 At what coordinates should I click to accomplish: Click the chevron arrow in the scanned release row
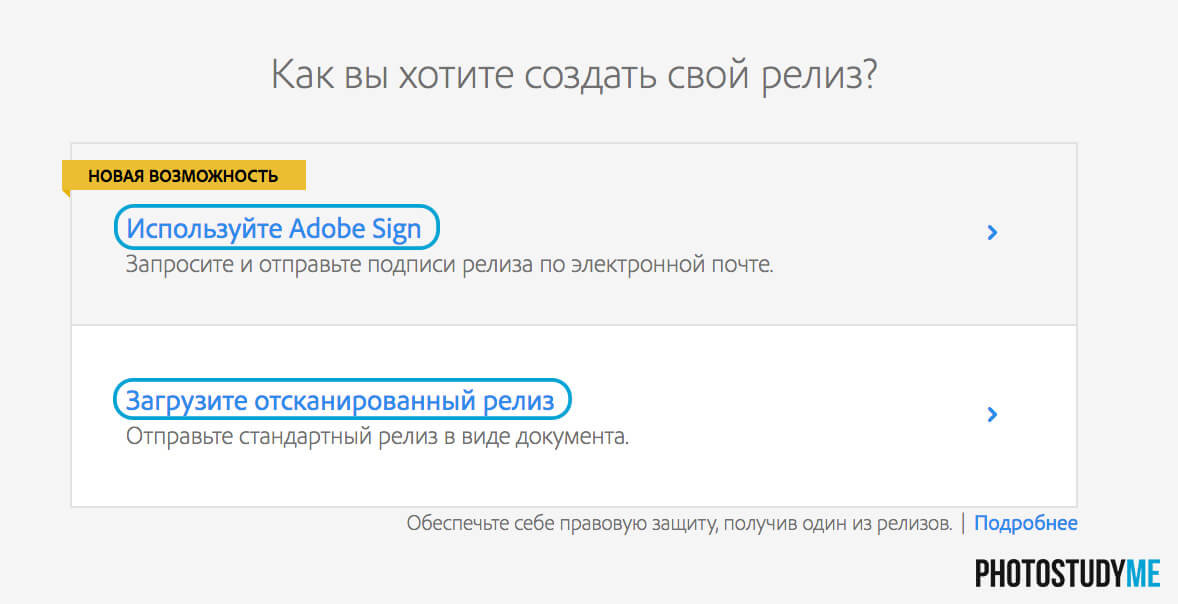(992, 414)
